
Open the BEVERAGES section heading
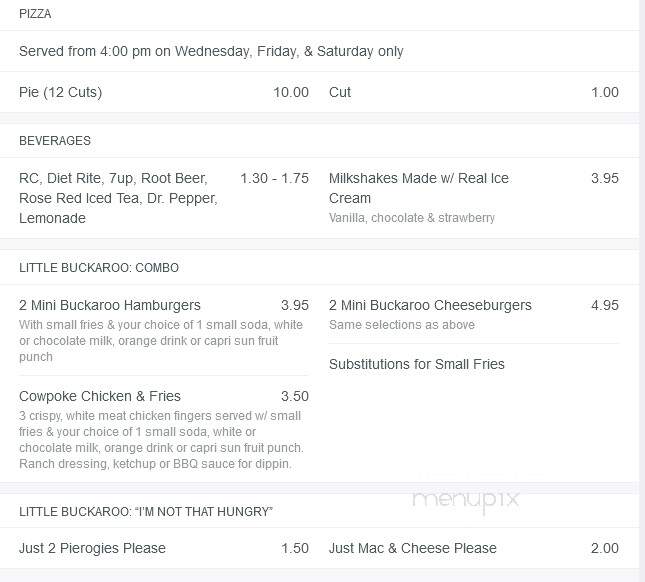pyautogui.click(x=55, y=141)
